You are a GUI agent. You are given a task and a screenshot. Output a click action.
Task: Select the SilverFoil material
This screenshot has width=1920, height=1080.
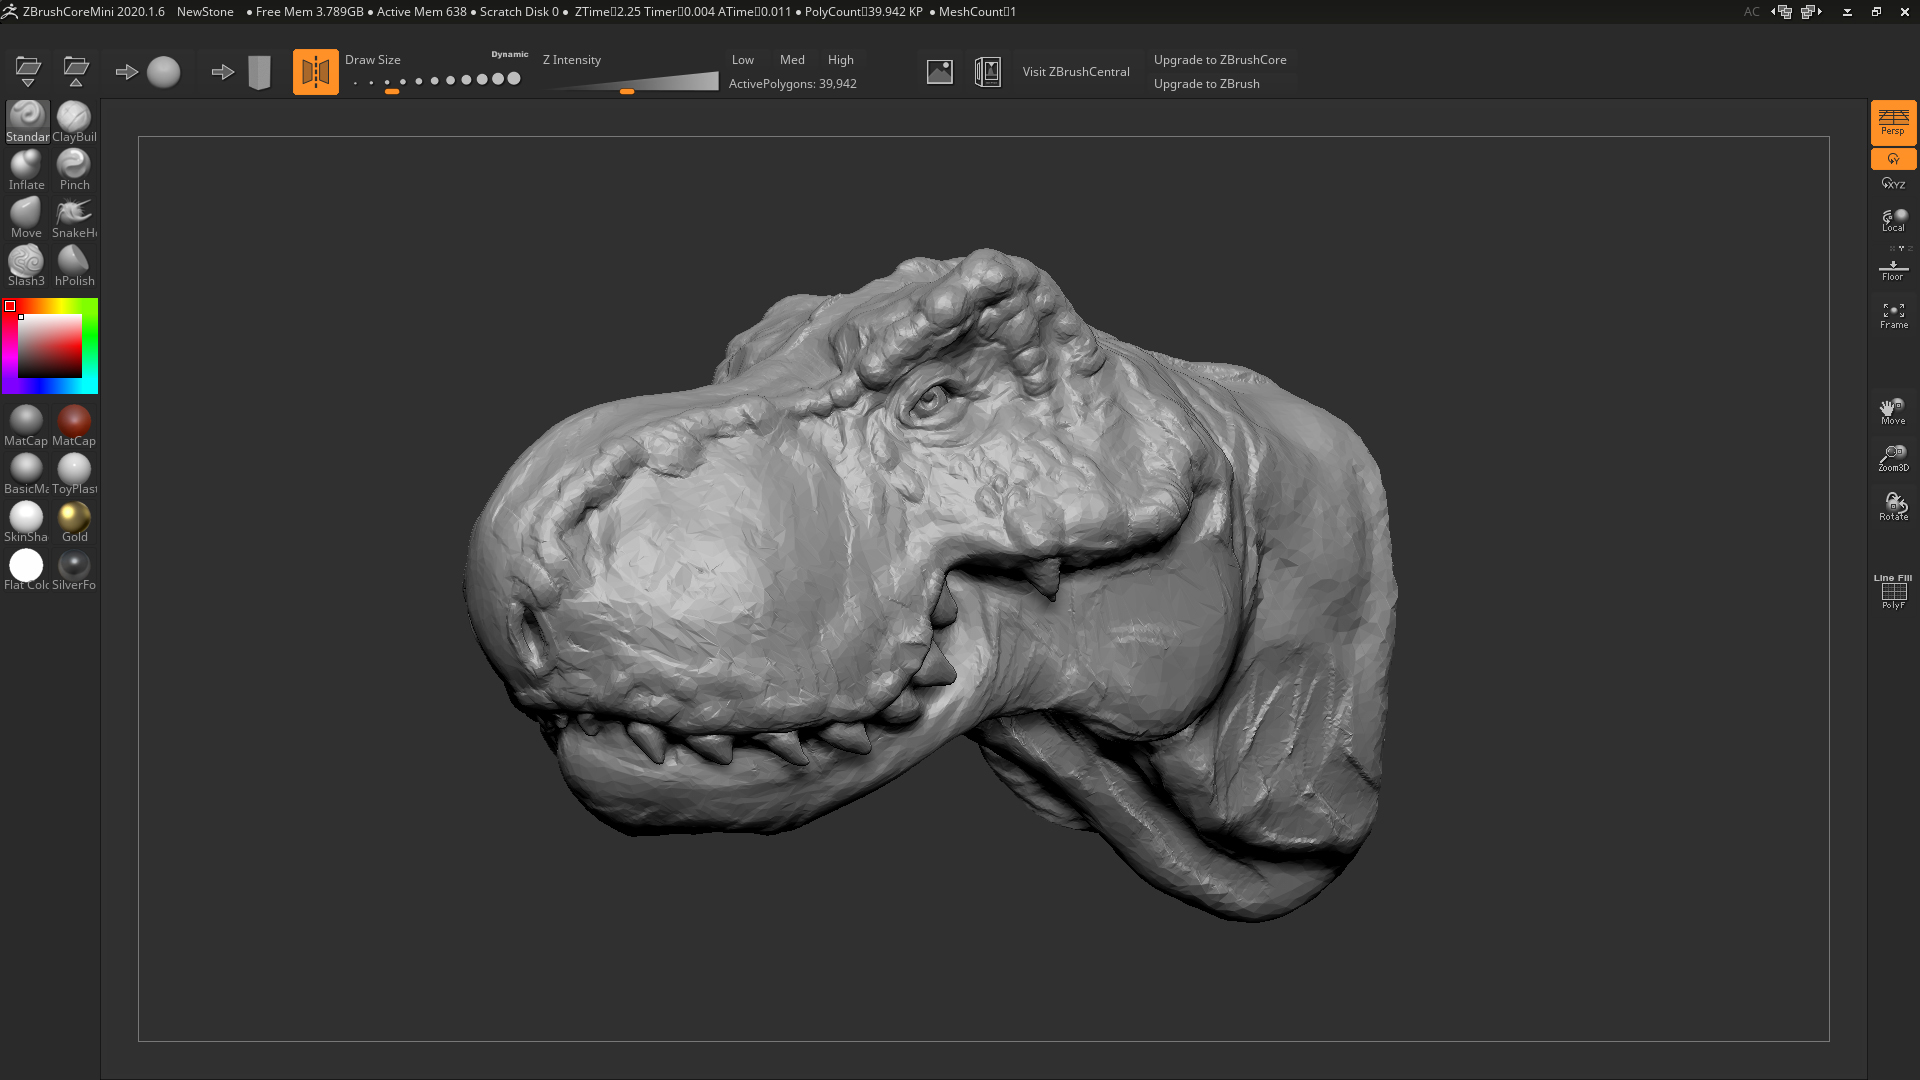(x=74, y=570)
